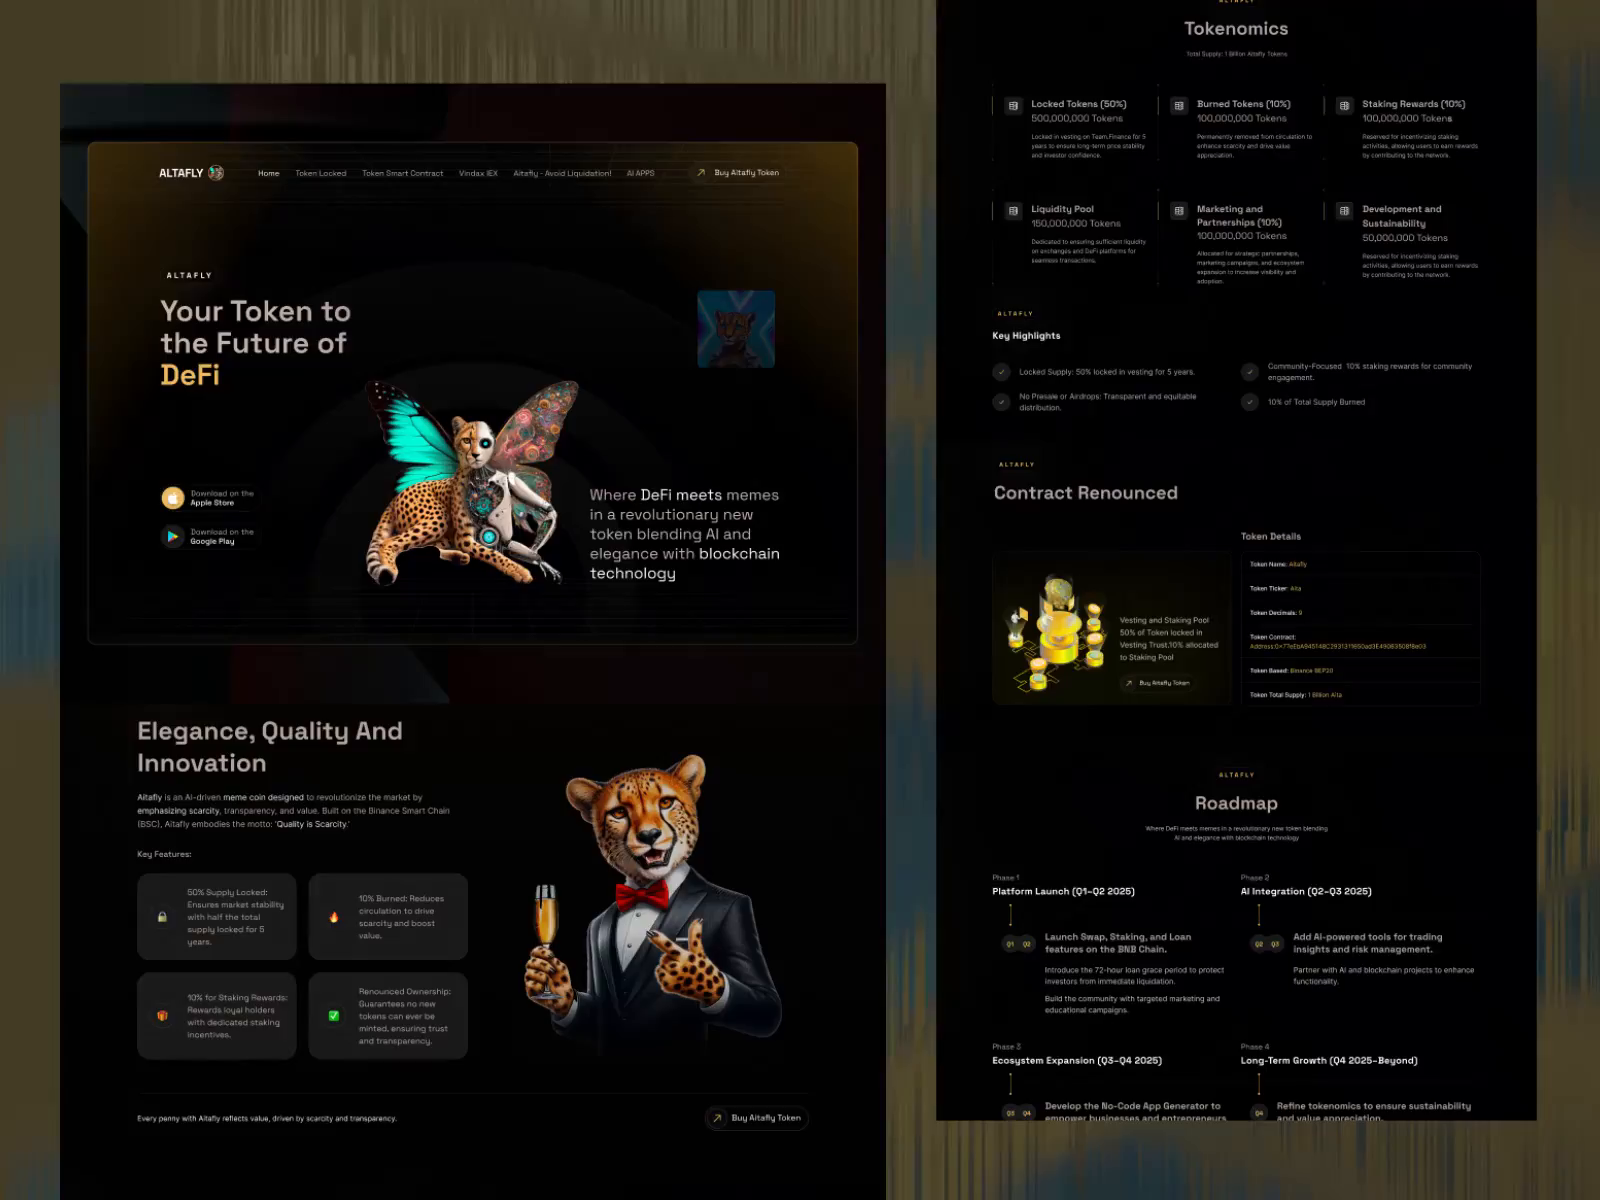
Task: Click the Token Ticker row
Action: pos(1361,588)
